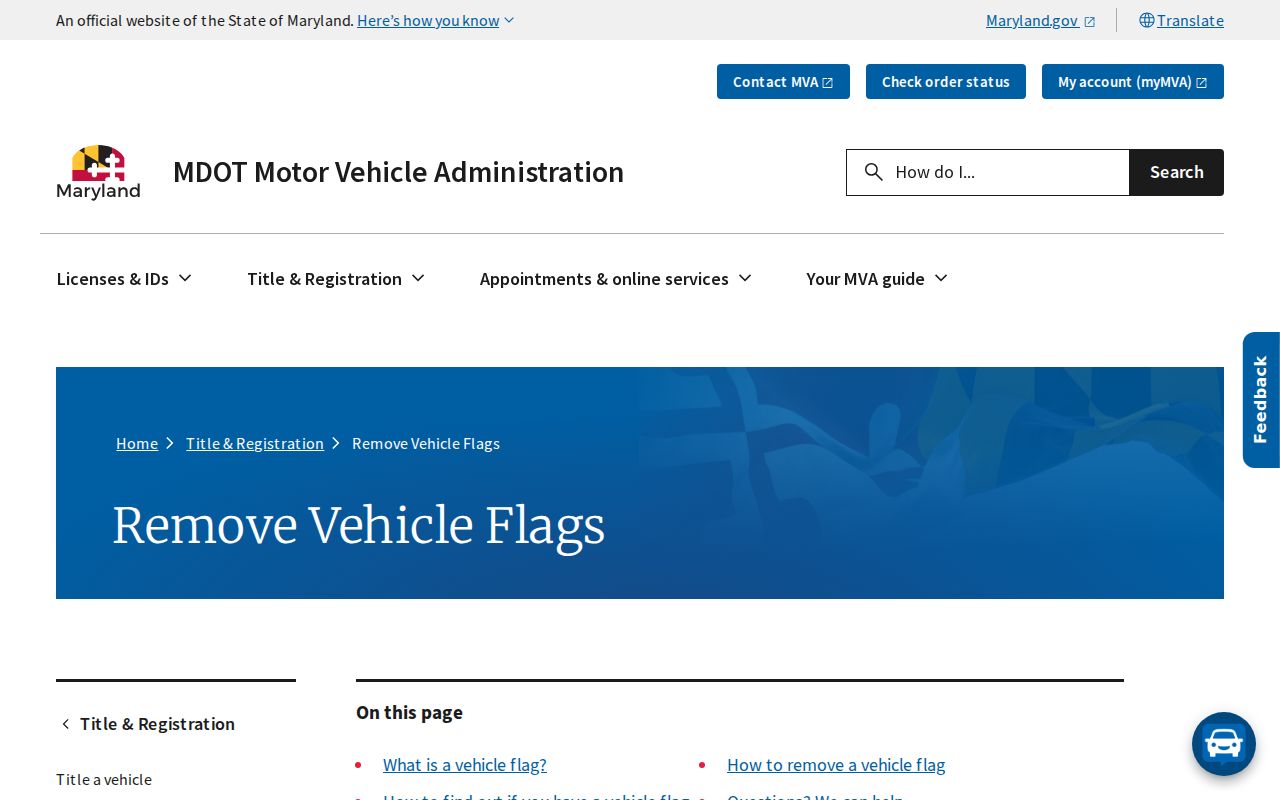Screen dimensions: 1280x800
Task: Click the search magnifier icon
Action: click(x=874, y=172)
